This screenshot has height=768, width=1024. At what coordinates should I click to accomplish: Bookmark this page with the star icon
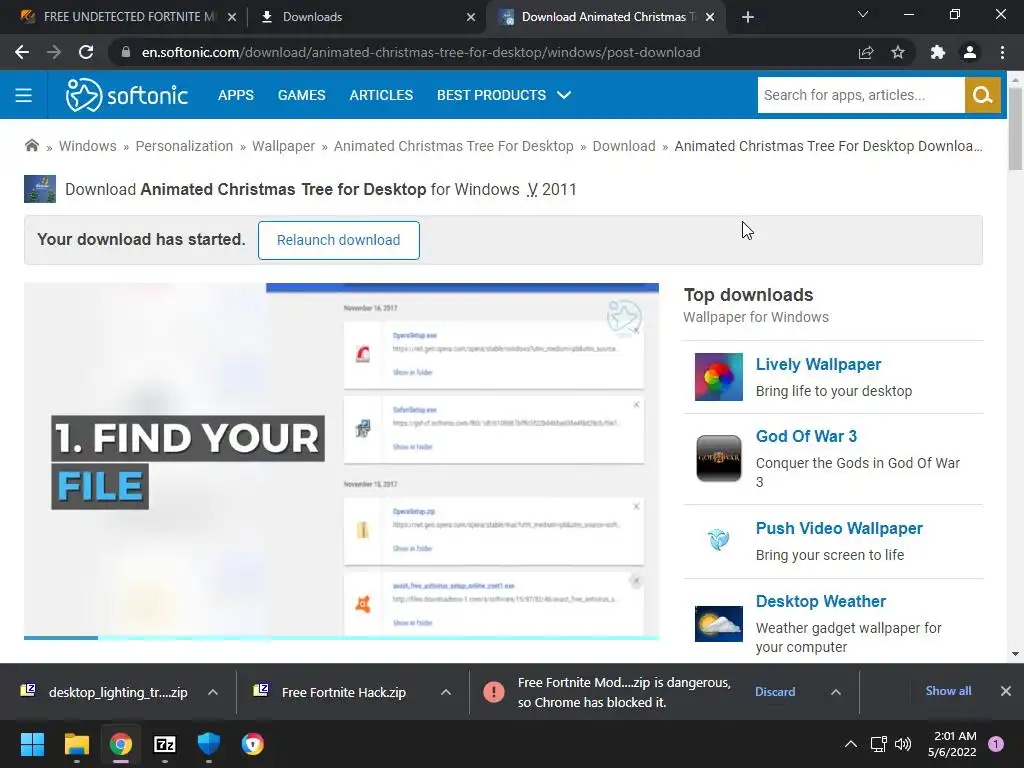pos(898,52)
